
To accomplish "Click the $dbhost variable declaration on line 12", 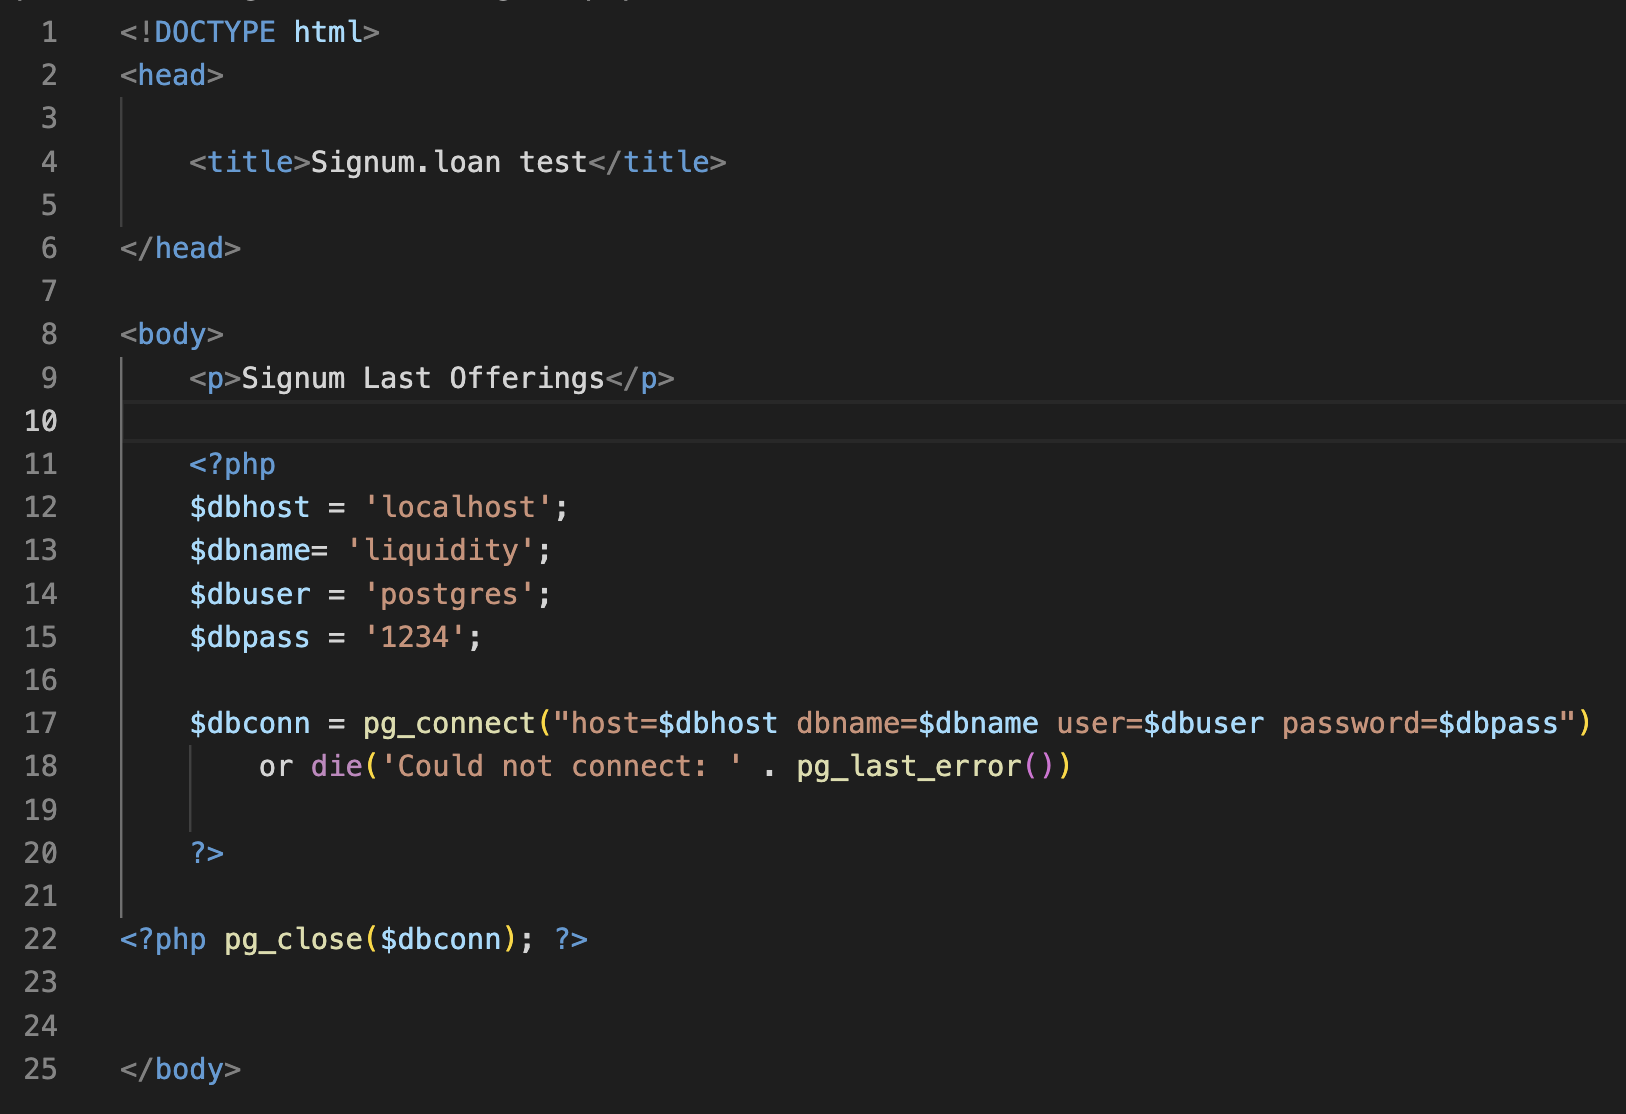I will pyautogui.click(x=249, y=507).
